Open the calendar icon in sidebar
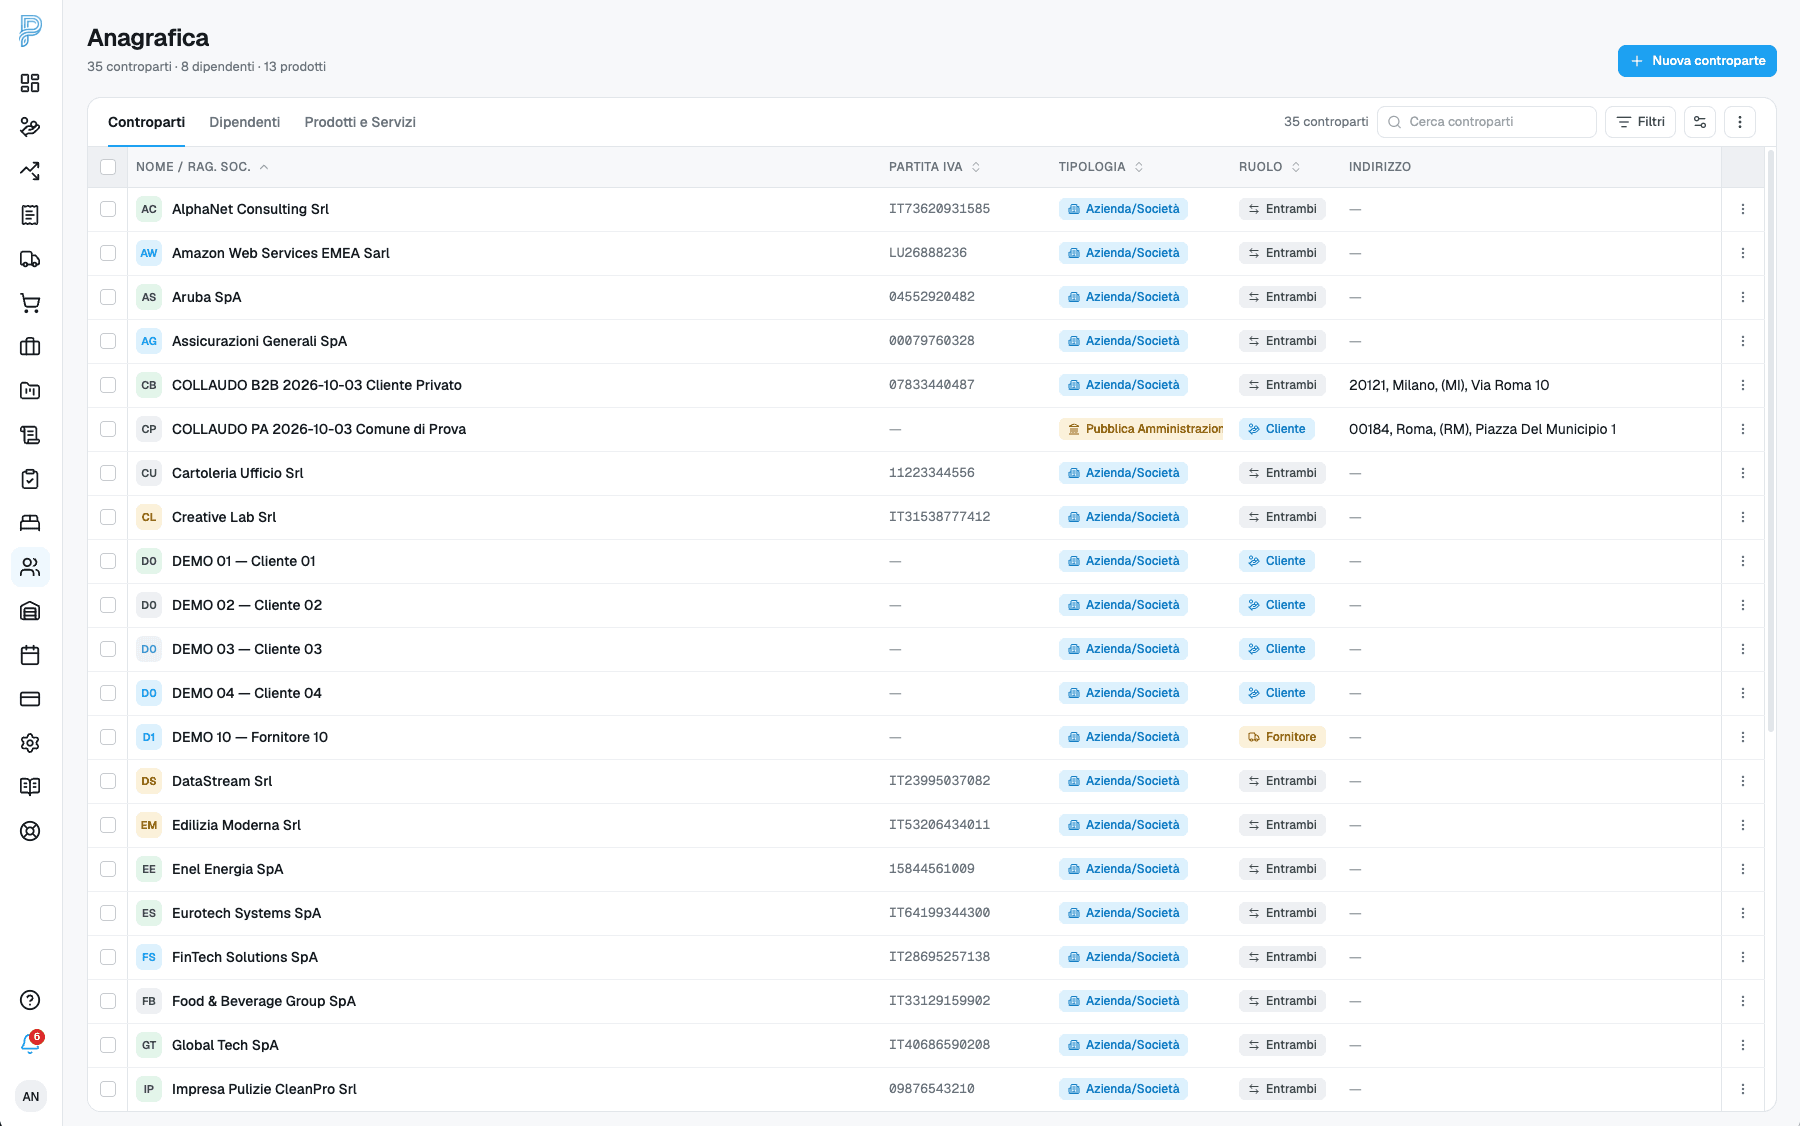1800x1126 pixels. point(30,655)
